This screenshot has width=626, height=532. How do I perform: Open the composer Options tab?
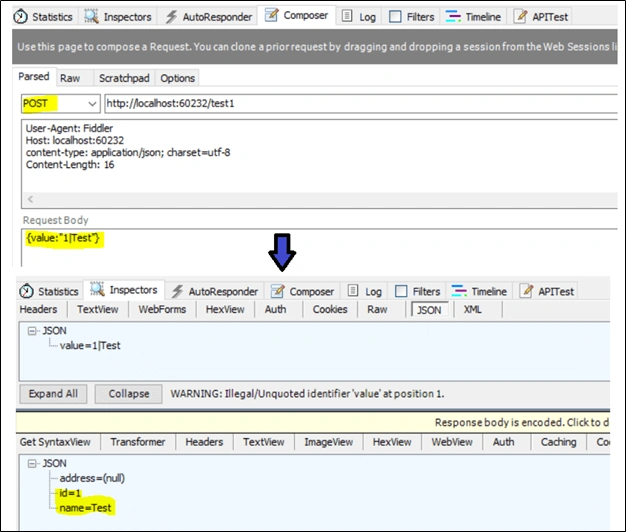point(177,78)
